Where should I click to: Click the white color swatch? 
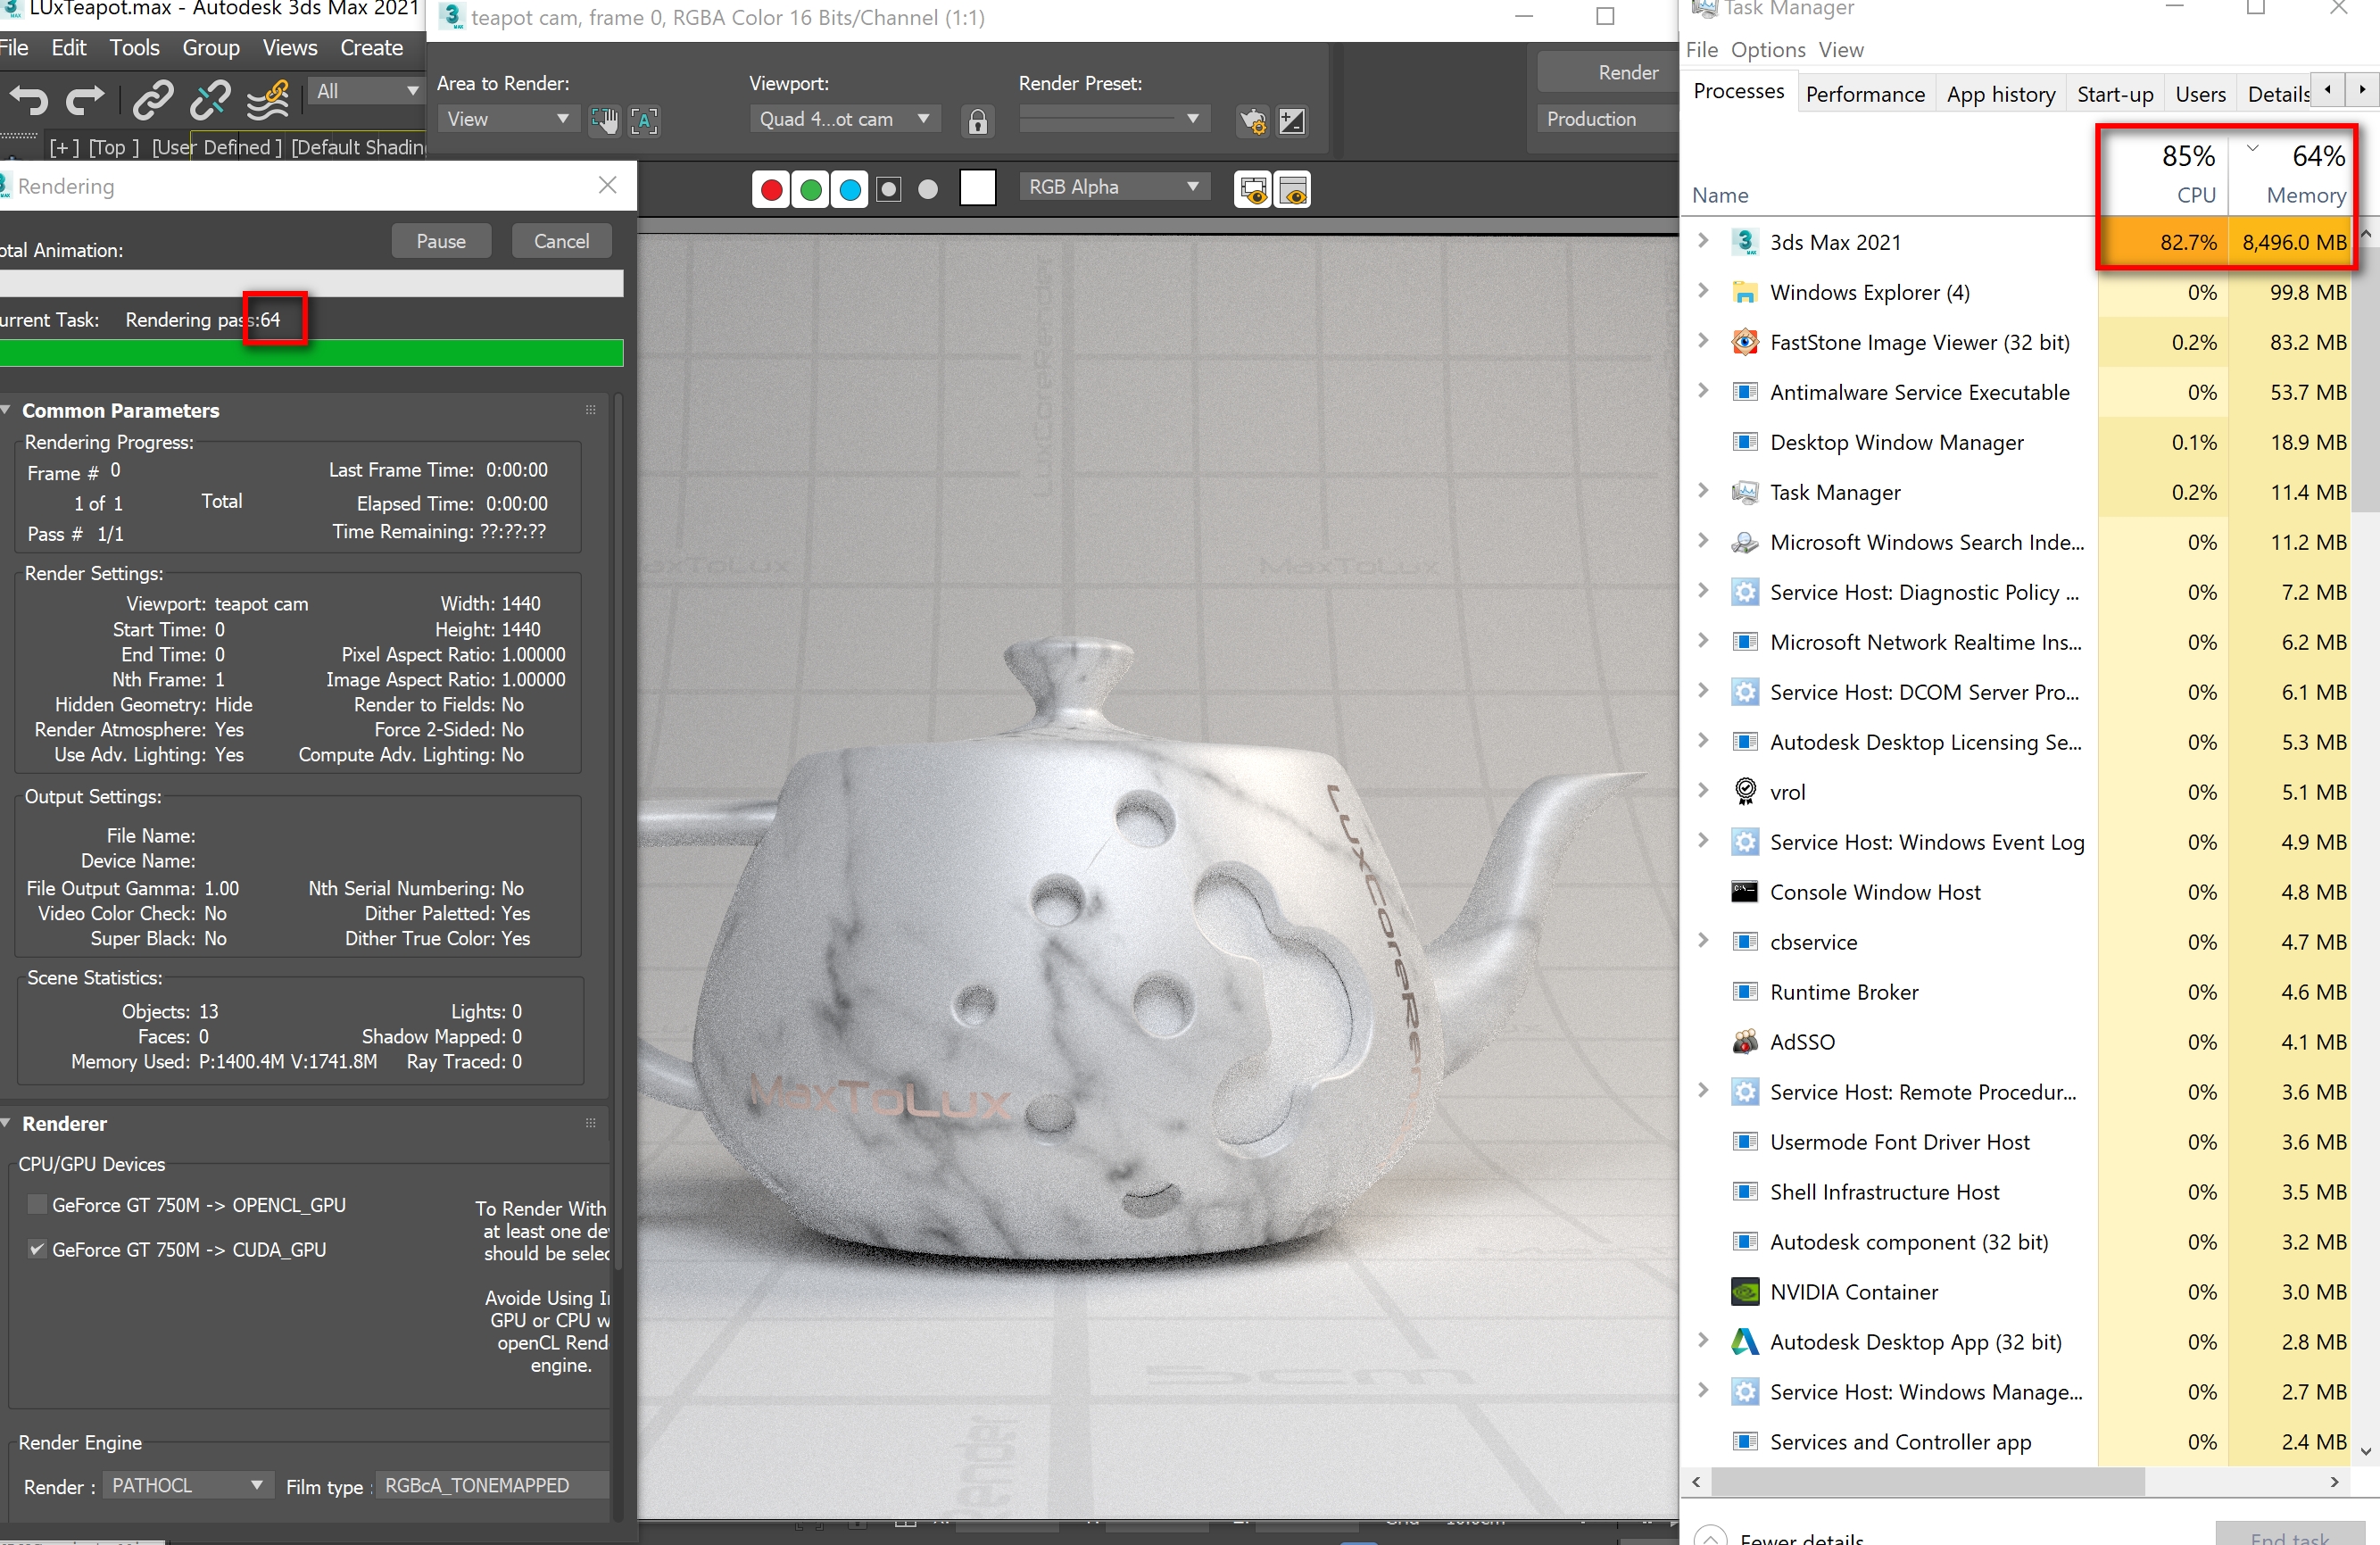pyautogui.click(x=977, y=188)
